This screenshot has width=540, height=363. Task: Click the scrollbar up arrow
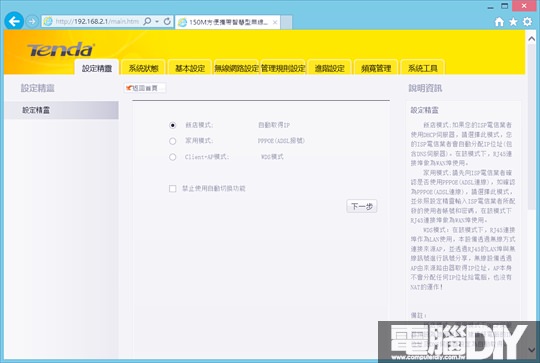[531, 39]
